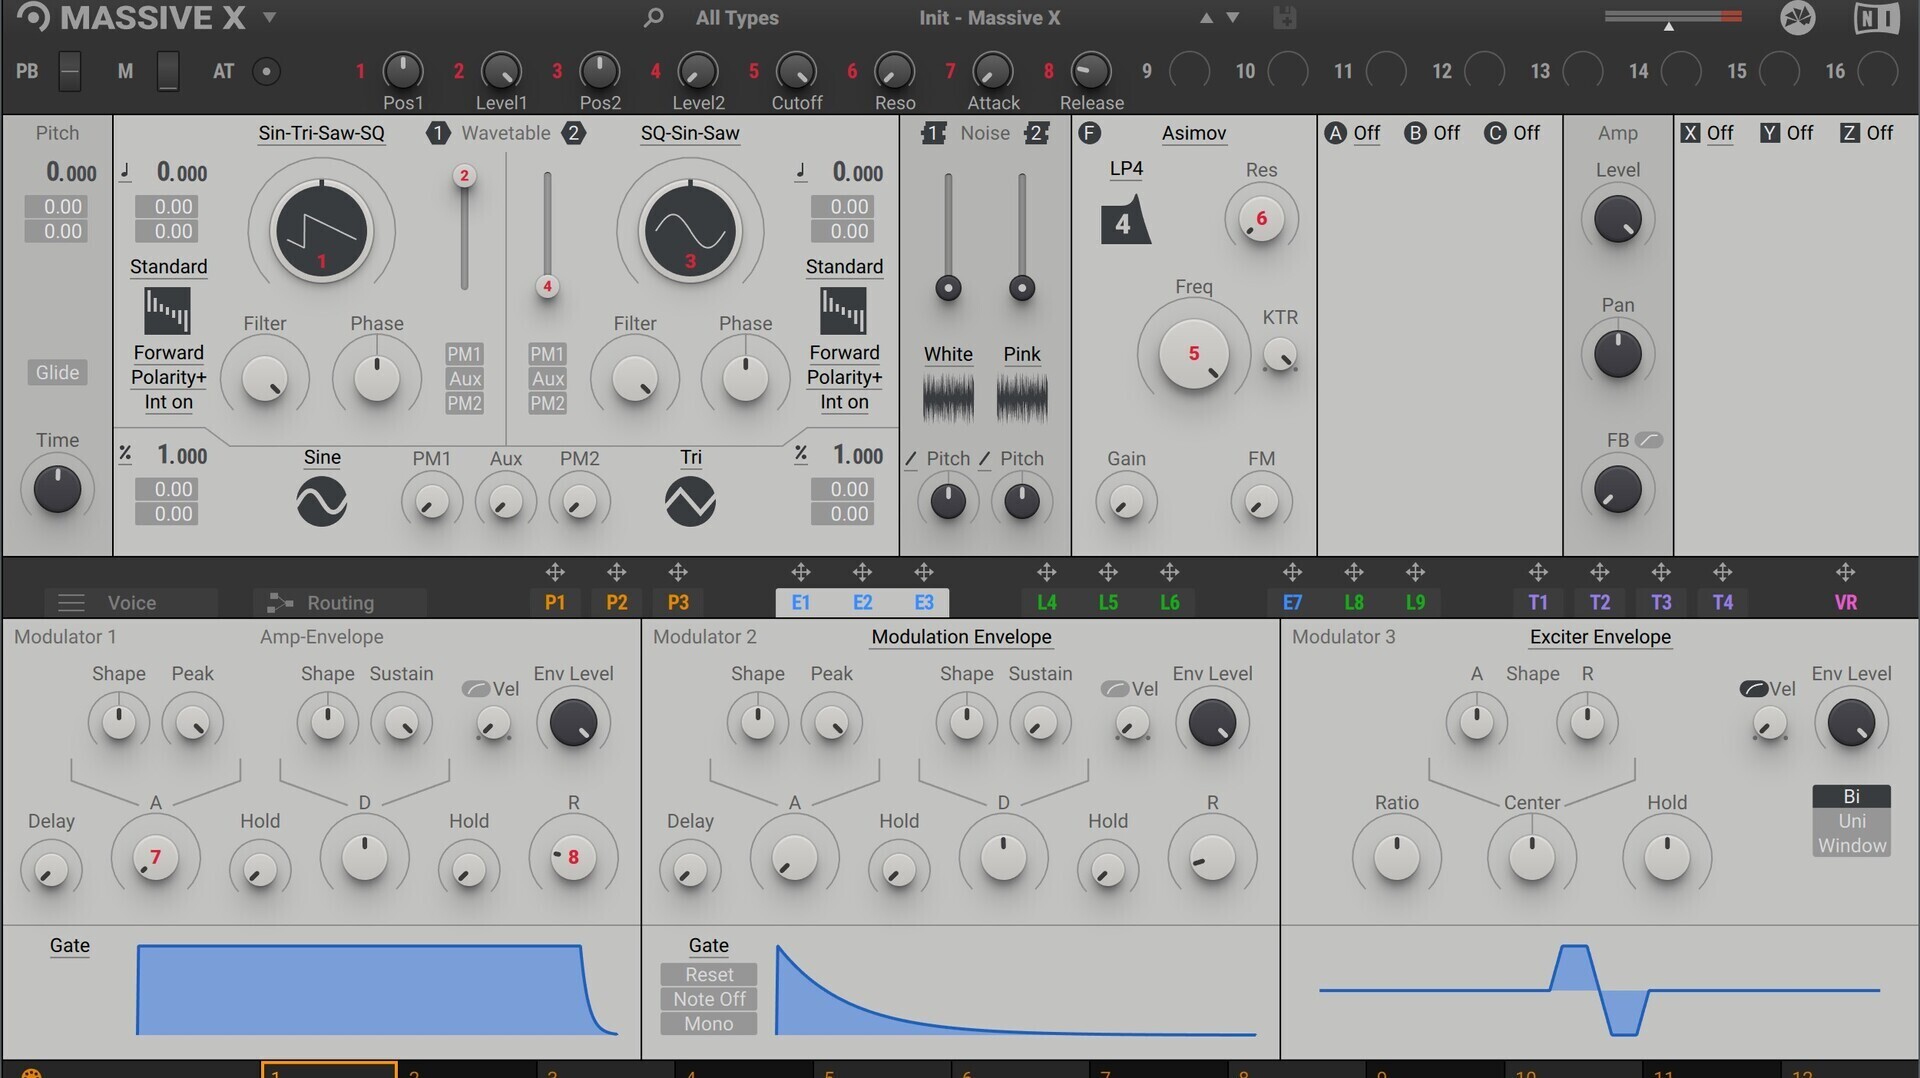Enable Aux on oscillator 2

547,379
